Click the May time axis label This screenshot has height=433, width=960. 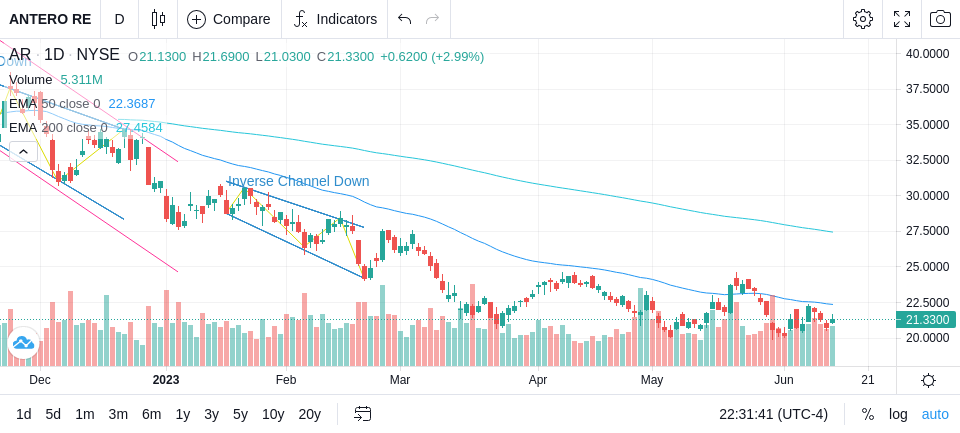click(x=652, y=380)
